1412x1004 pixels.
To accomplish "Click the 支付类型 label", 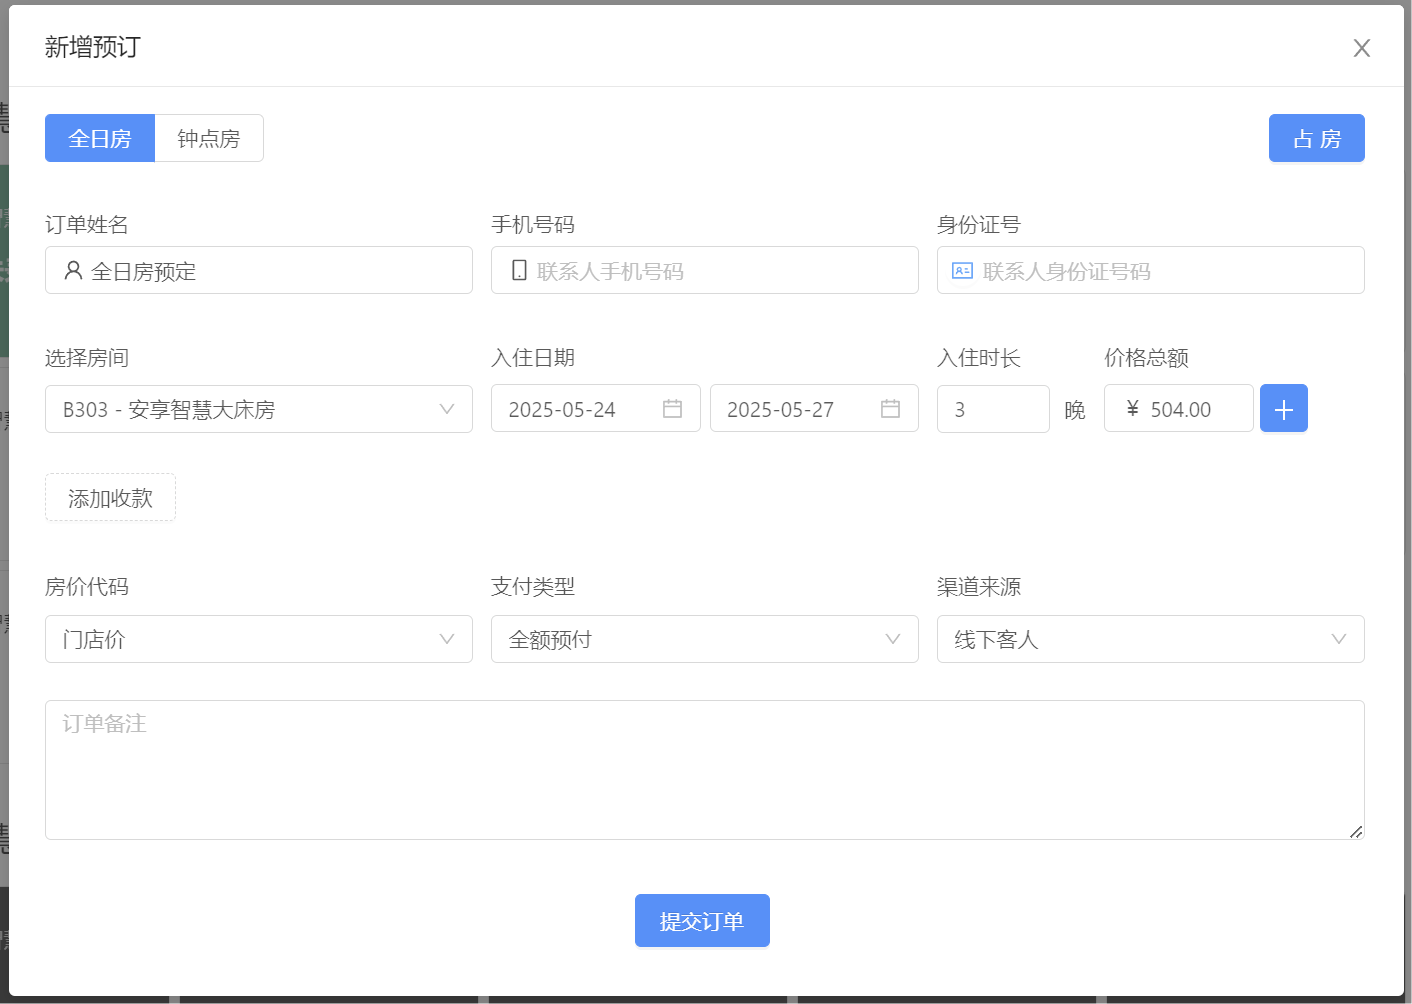I will [533, 587].
